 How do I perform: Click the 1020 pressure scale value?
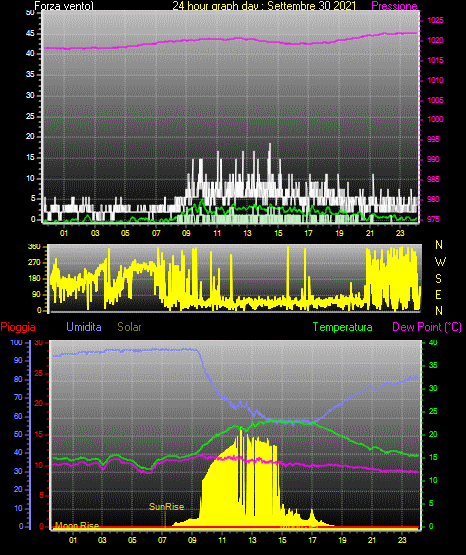435,40
